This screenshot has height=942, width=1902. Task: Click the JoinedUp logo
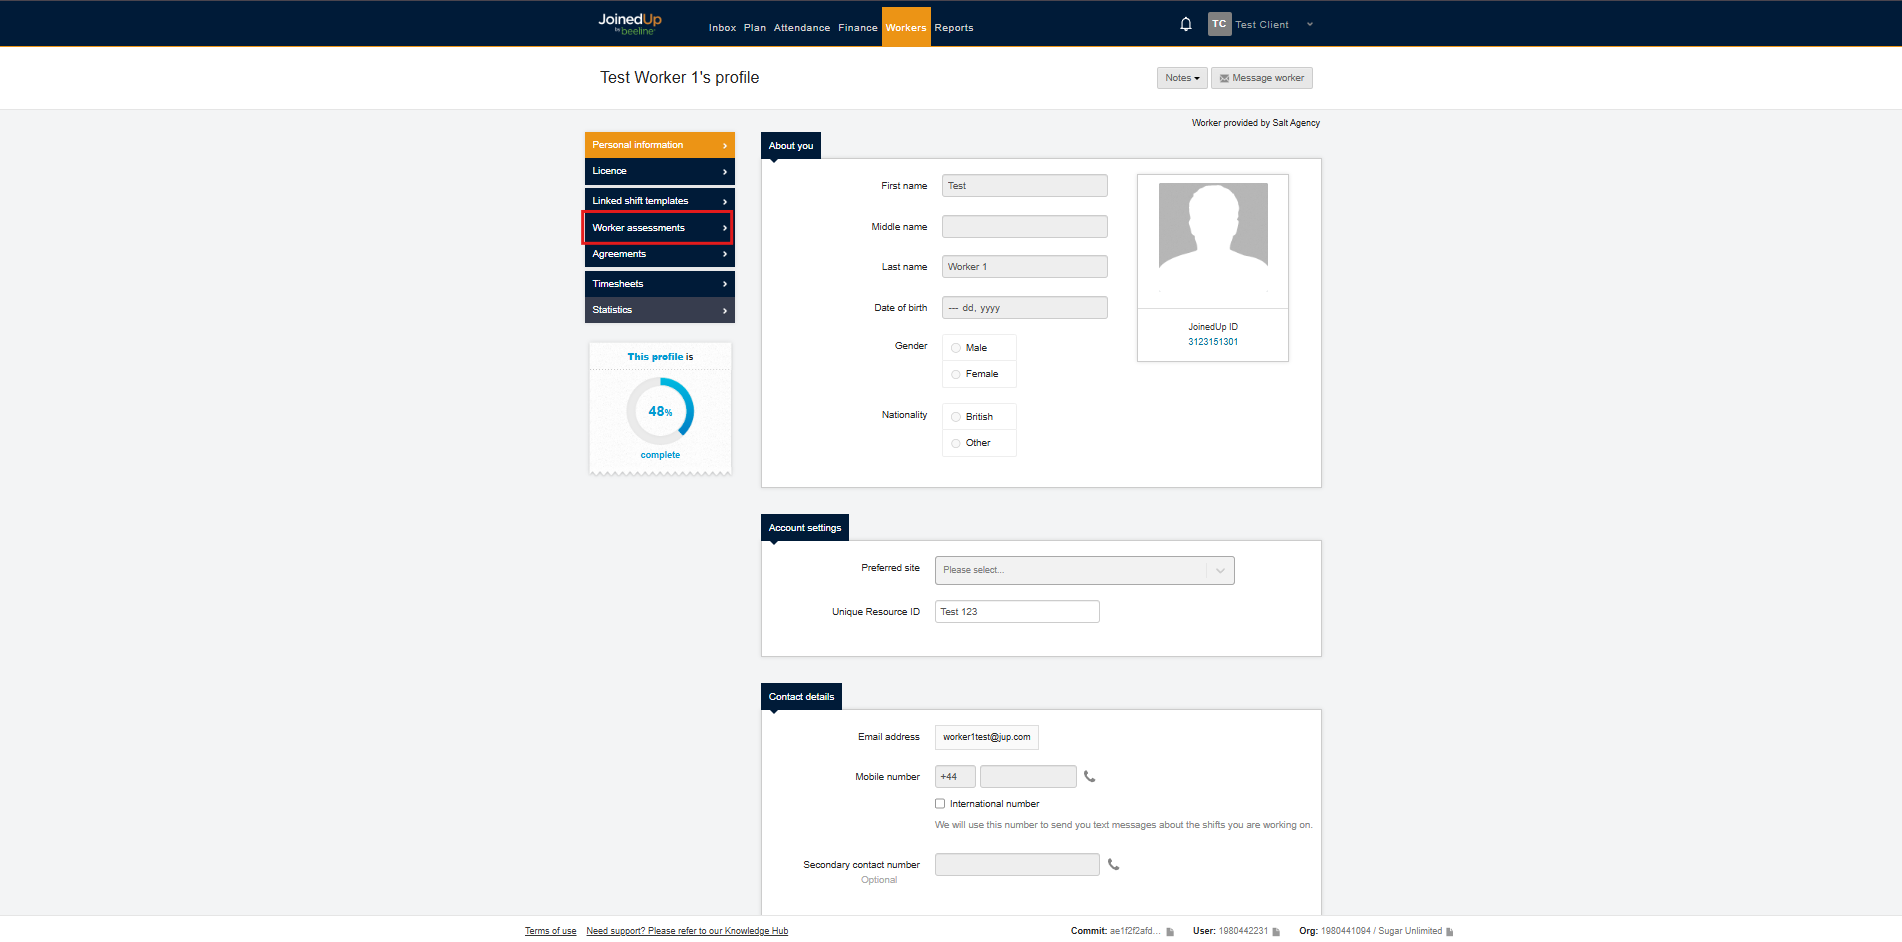(x=630, y=24)
